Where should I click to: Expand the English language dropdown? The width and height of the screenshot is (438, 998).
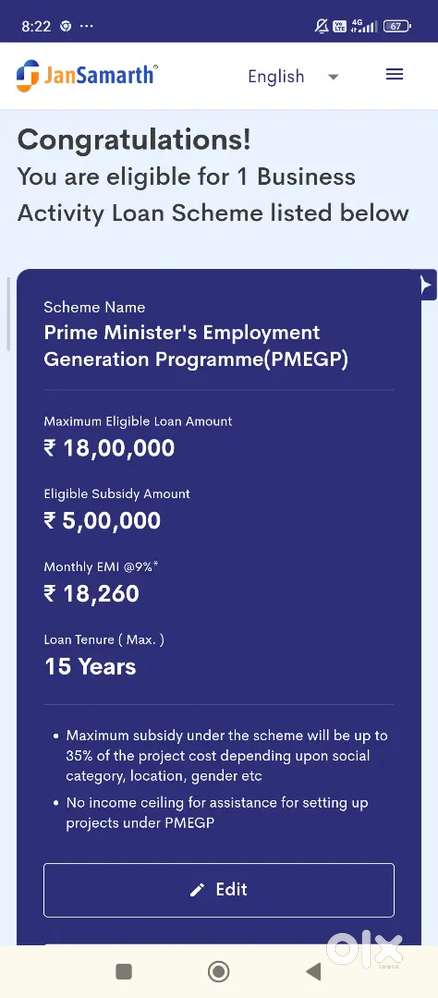[x=293, y=76]
